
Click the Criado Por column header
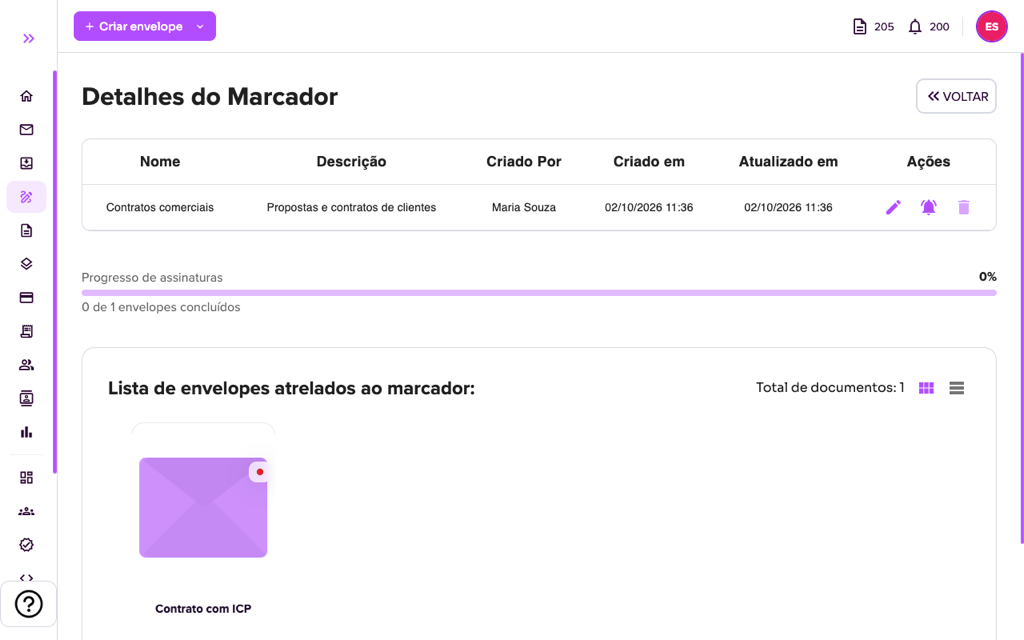(x=524, y=161)
